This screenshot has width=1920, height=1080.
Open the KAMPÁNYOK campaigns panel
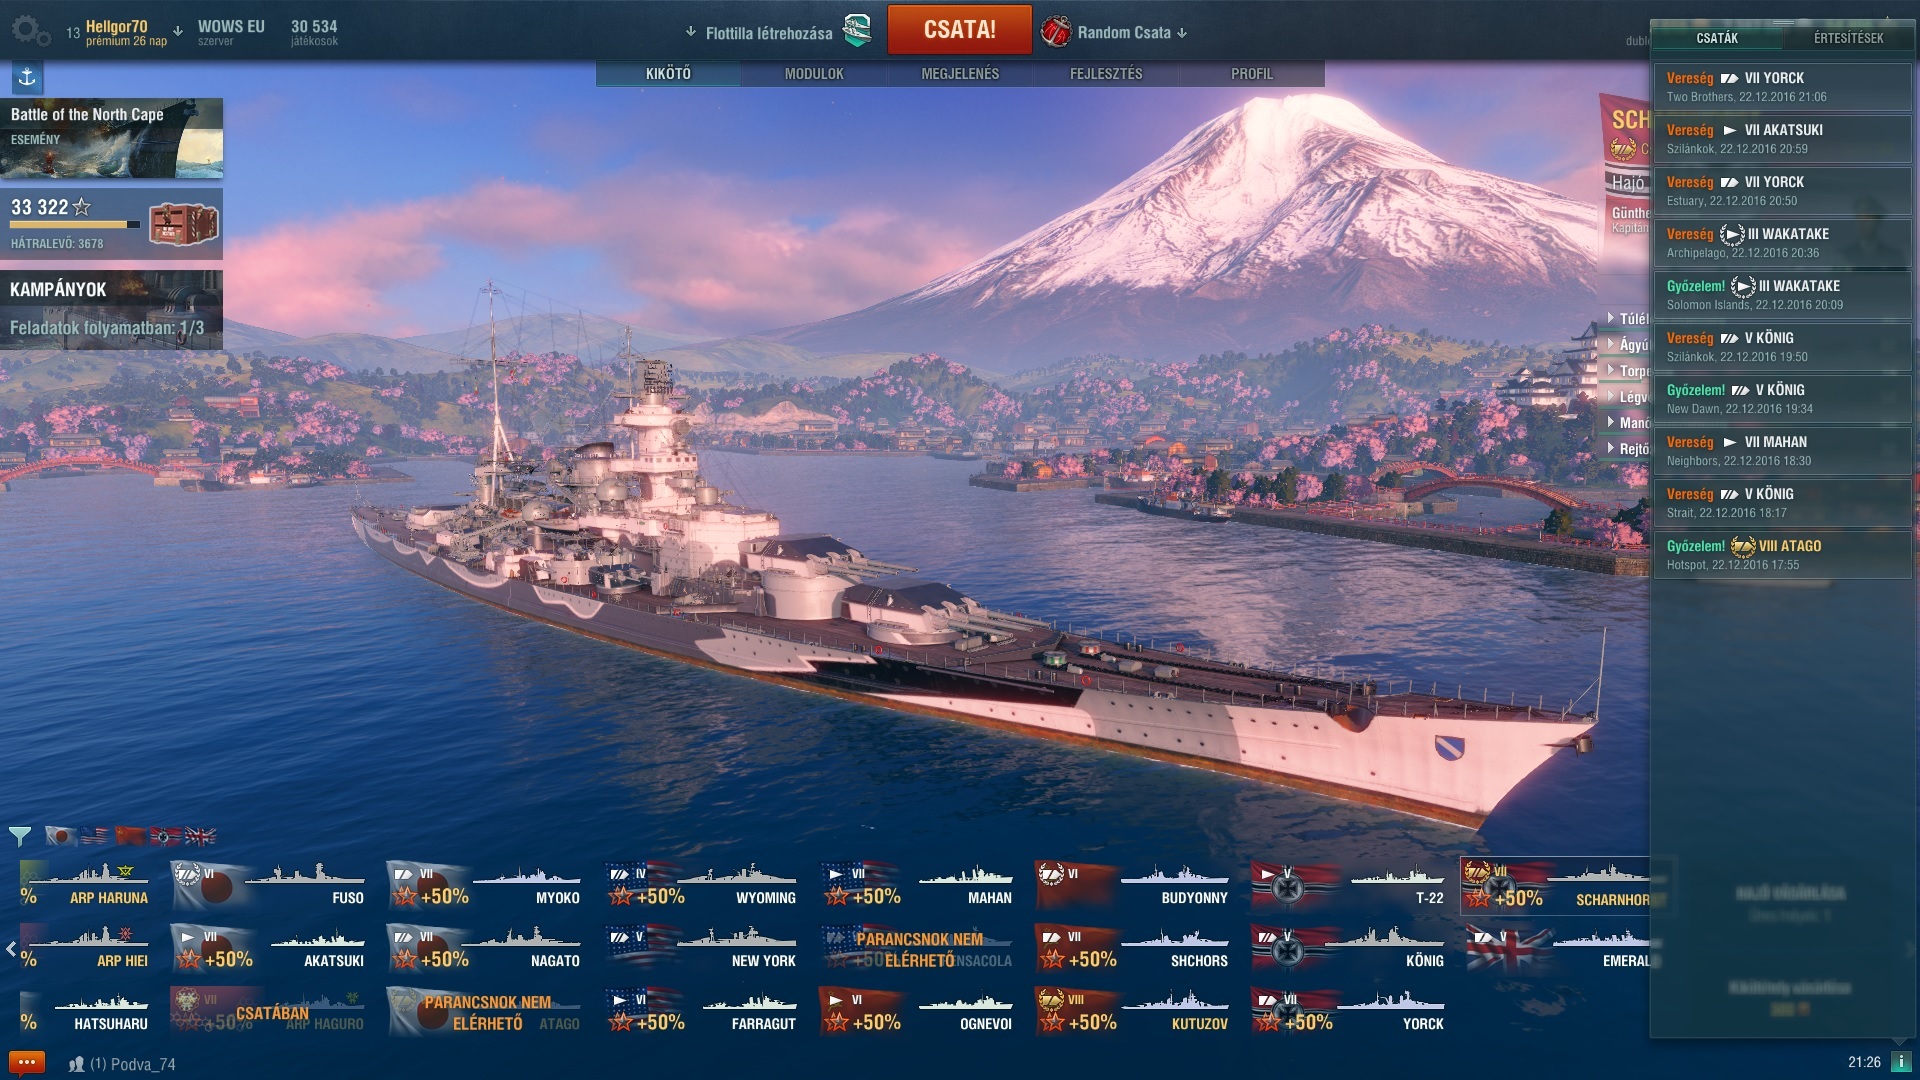pos(111,309)
